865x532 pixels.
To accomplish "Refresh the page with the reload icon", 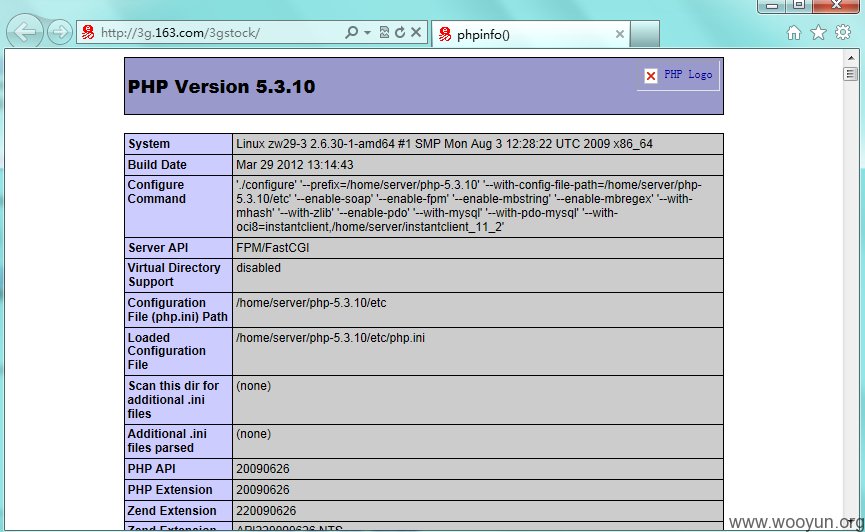I will (x=400, y=33).
